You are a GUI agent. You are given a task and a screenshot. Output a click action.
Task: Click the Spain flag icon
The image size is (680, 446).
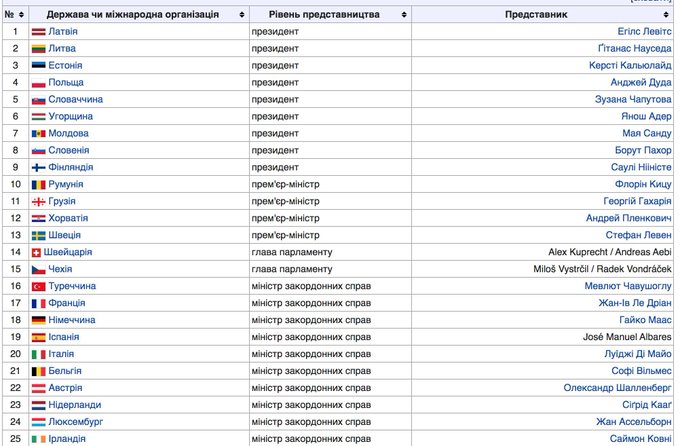[x=39, y=338]
